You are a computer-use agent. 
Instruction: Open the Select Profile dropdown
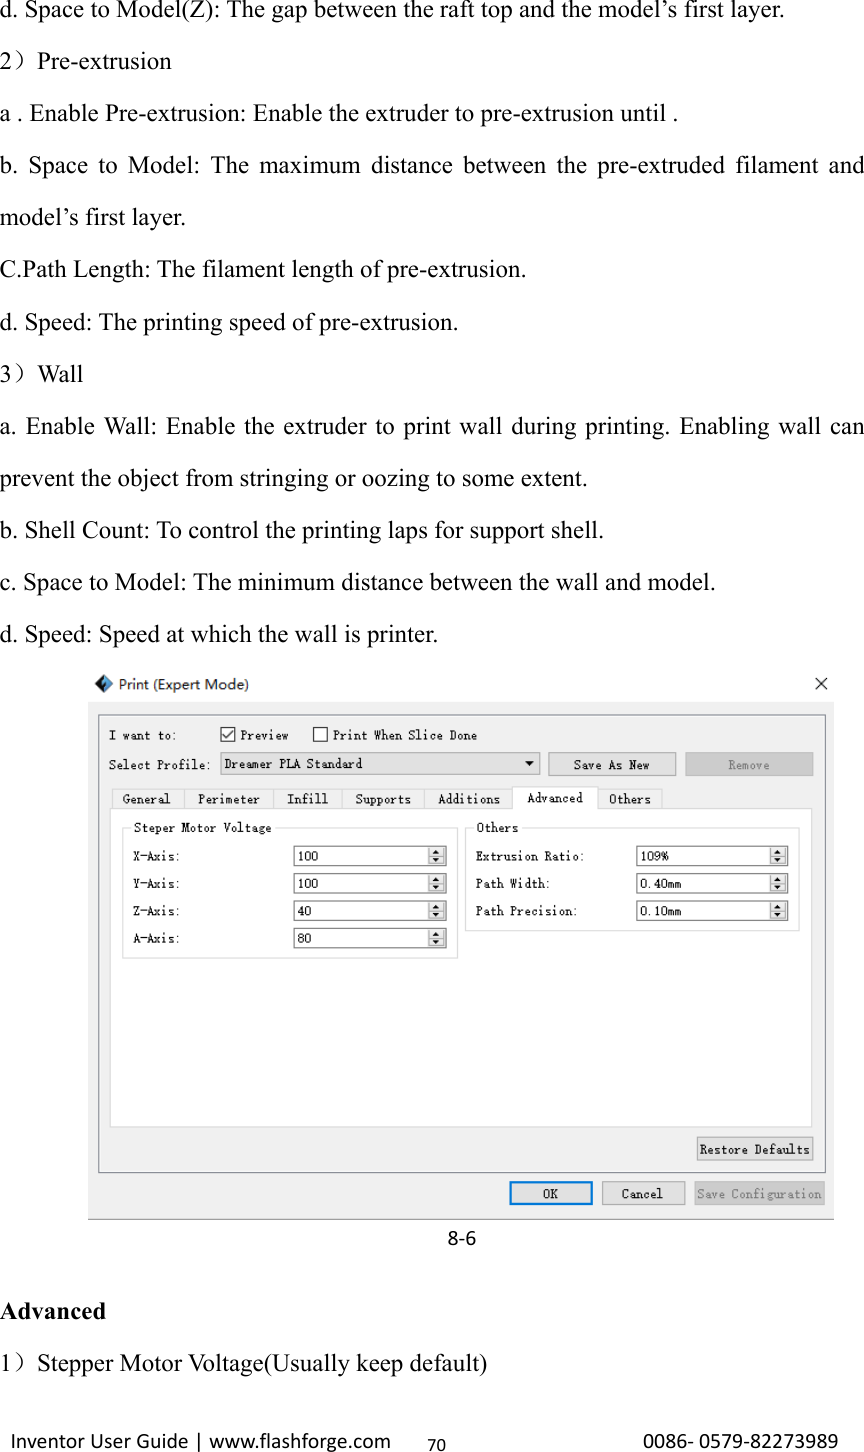[380, 764]
